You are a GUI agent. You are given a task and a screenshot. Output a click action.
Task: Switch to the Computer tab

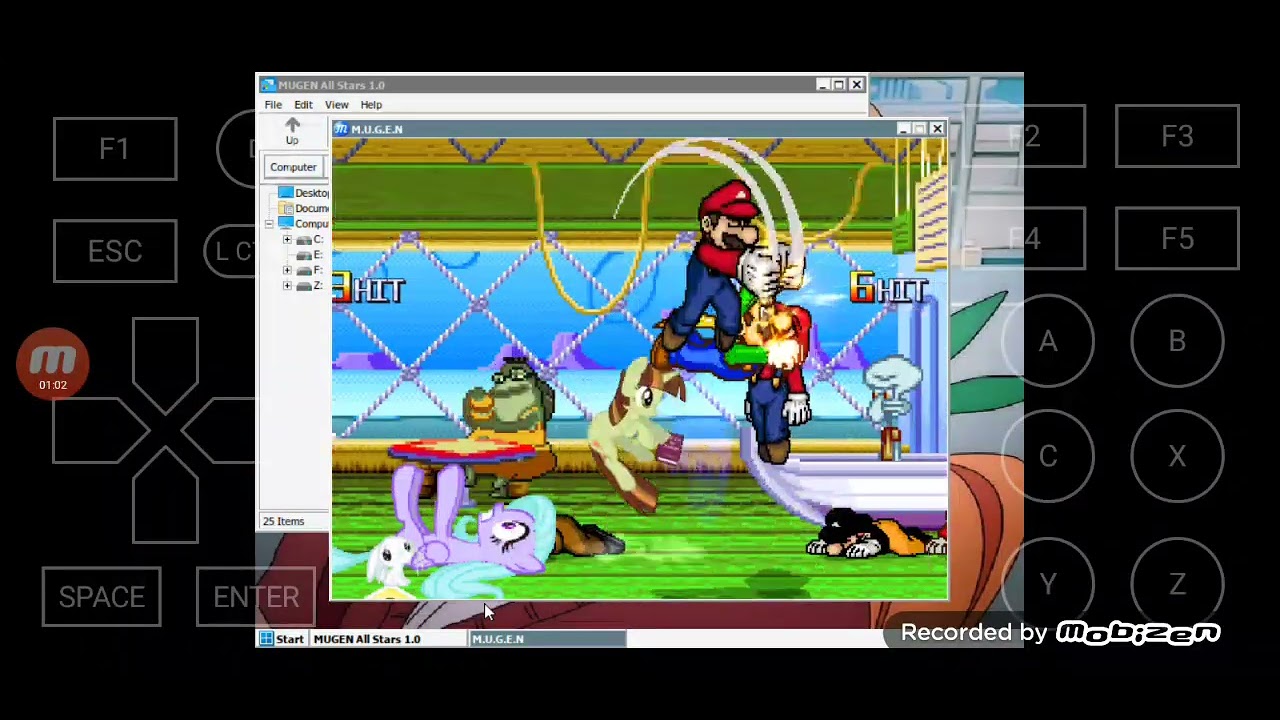coord(293,167)
